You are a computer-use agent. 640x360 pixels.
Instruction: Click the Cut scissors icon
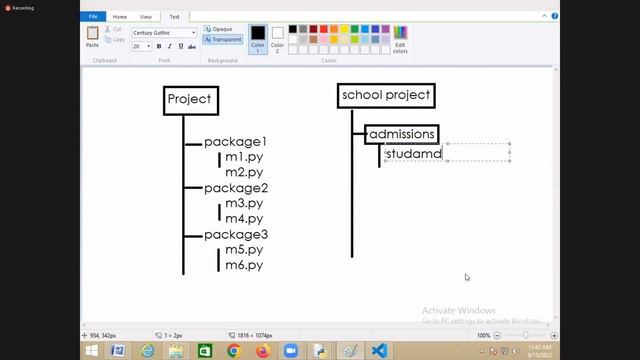click(x=108, y=29)
